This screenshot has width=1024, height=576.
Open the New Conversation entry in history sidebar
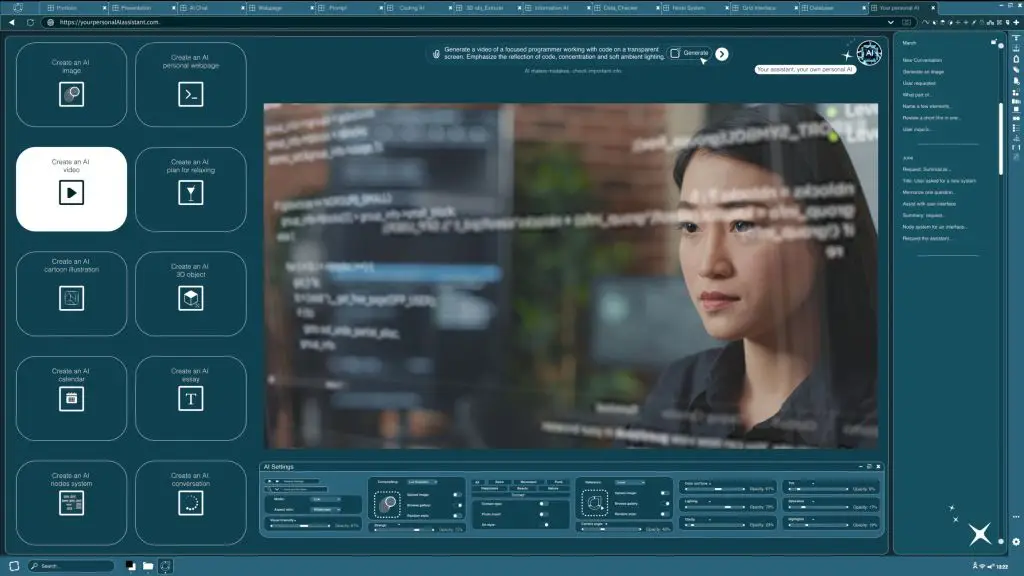click(x=924, y=60)
